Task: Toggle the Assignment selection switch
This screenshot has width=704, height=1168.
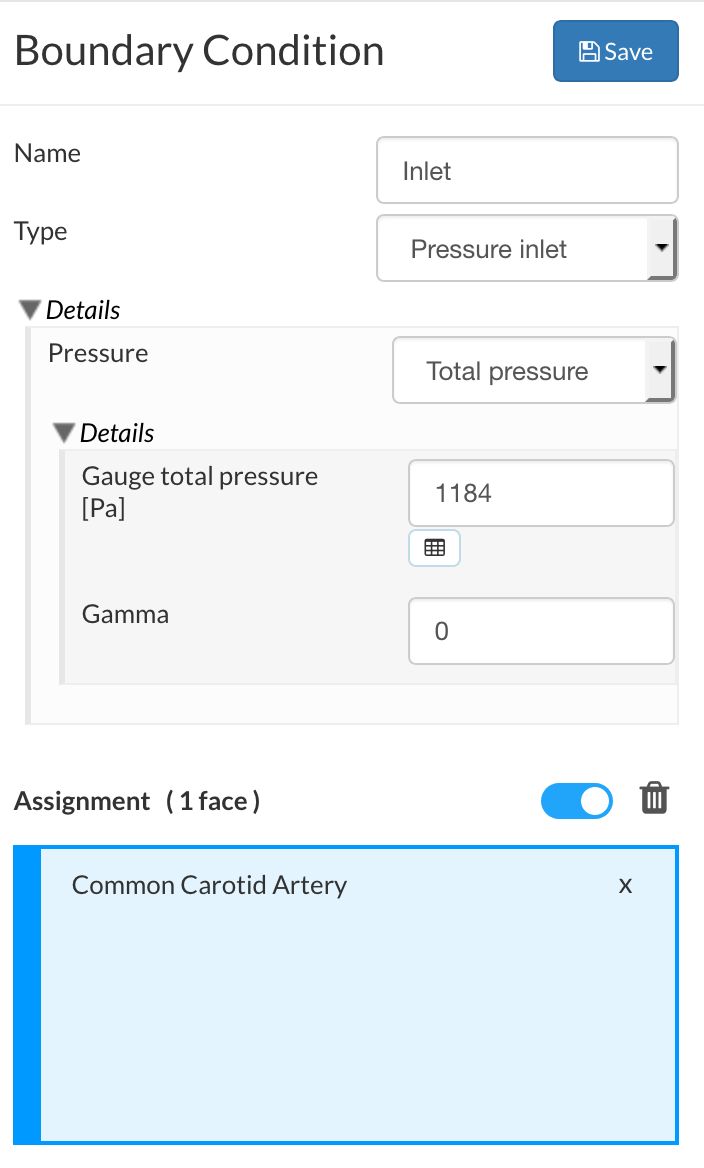Action: pyautogui.click(x=576, y=801)
